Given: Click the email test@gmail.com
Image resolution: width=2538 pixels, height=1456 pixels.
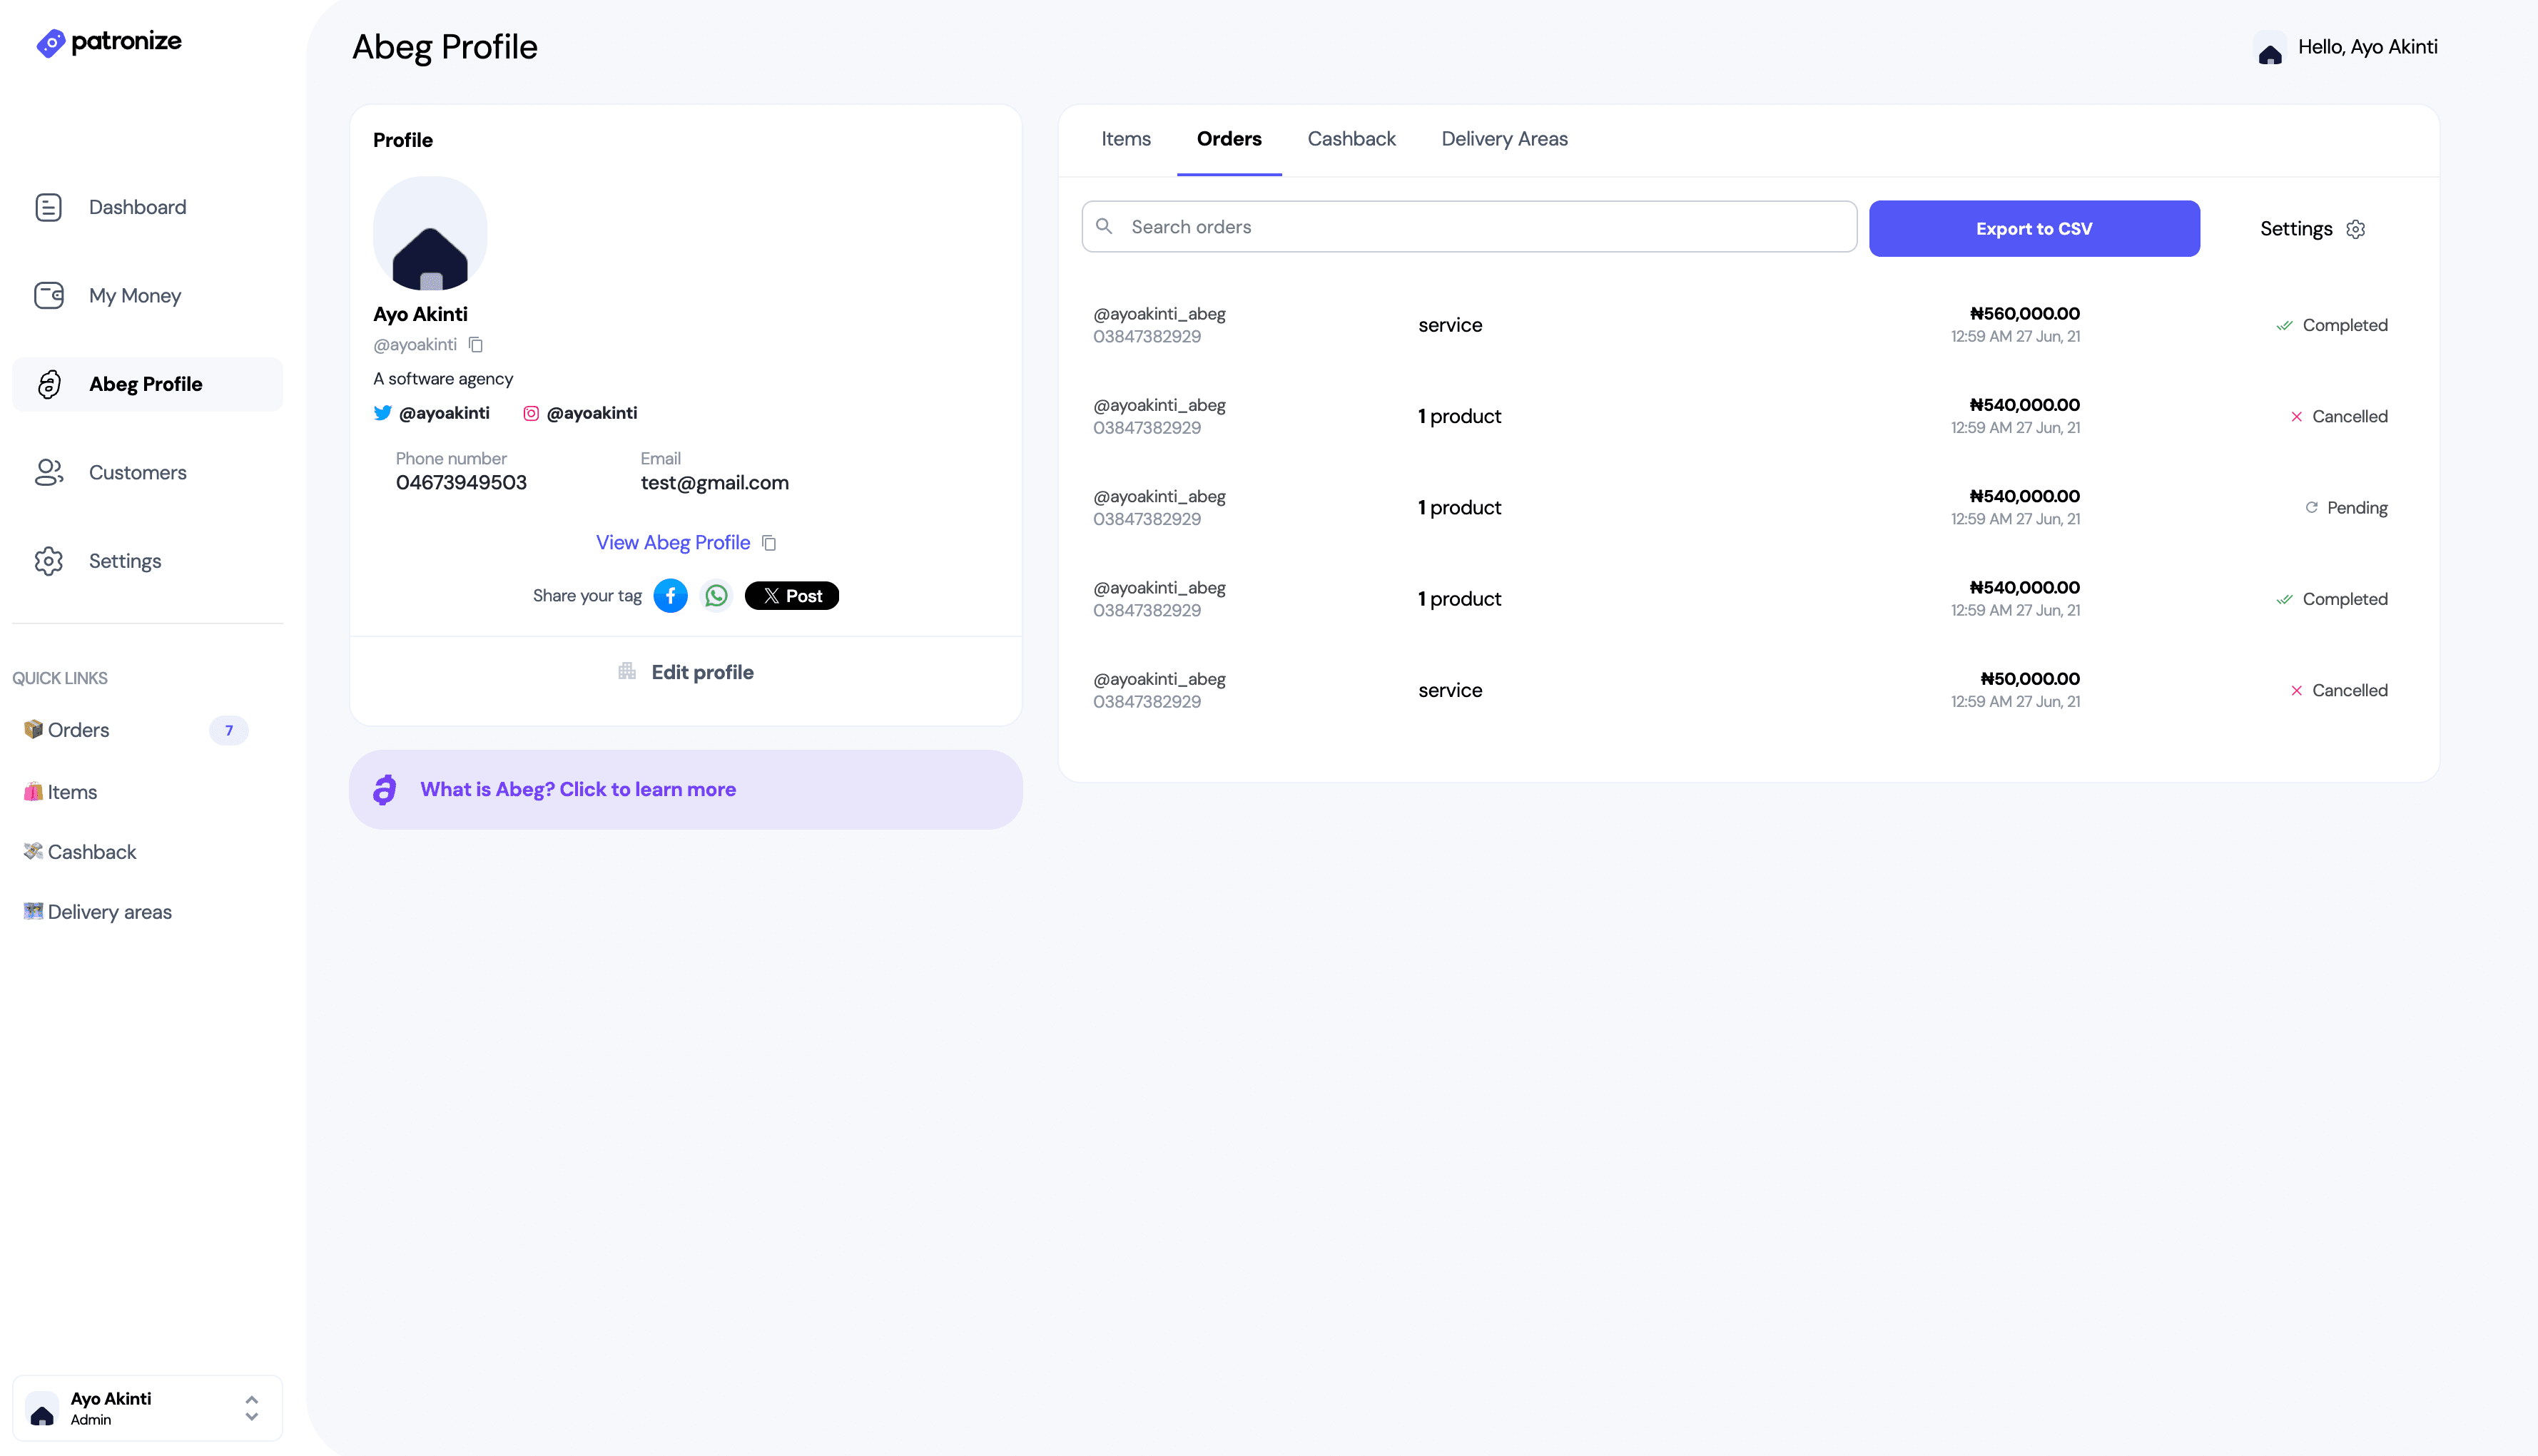Looking at the screenshot, I should pyautogui.click(x=714, y=483).
